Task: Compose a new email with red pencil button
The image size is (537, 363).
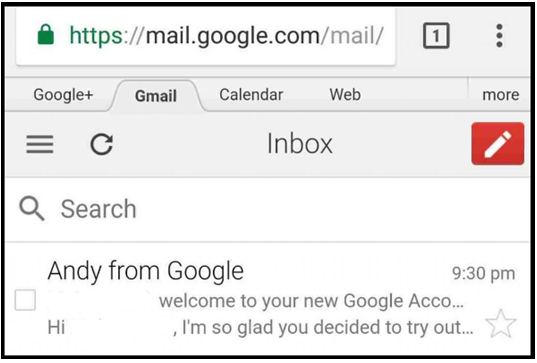Action: [x=497, y=143]
